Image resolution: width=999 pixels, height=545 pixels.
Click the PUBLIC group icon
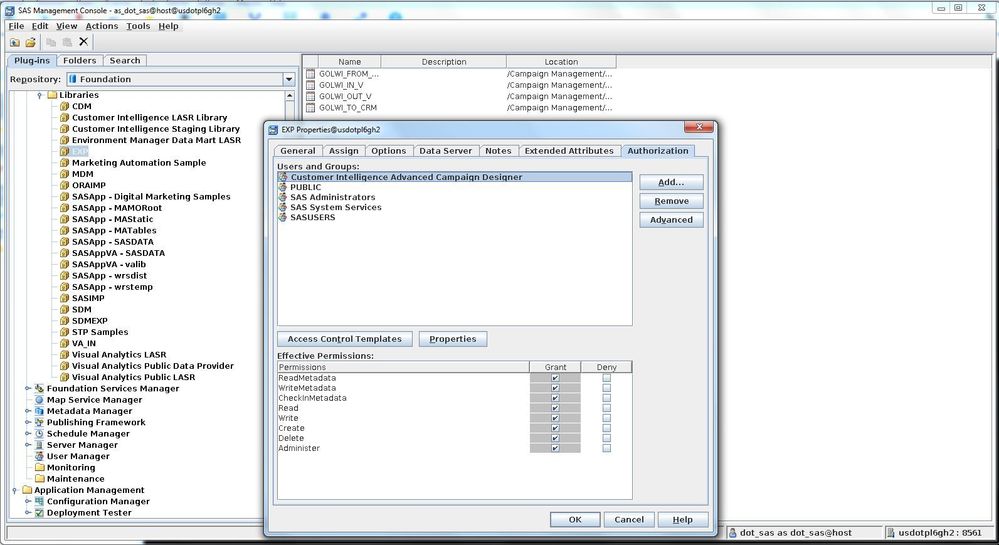(283, 187)
